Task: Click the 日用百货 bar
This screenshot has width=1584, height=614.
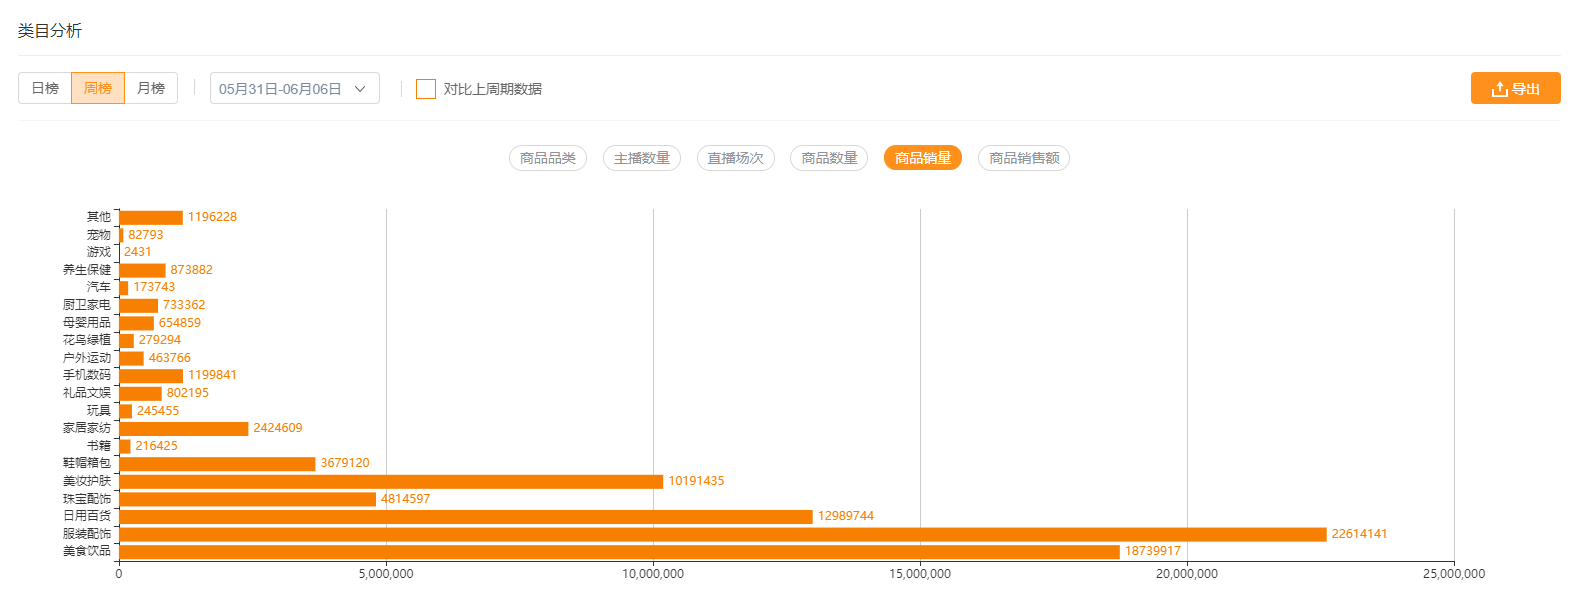Action: pos(466,517)
